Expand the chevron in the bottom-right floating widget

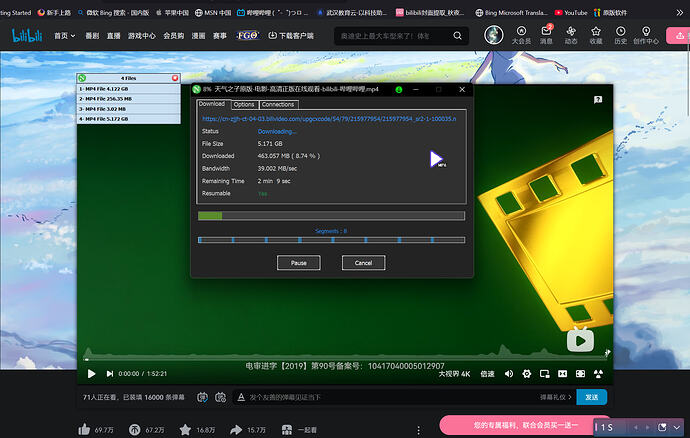point(677,427)
